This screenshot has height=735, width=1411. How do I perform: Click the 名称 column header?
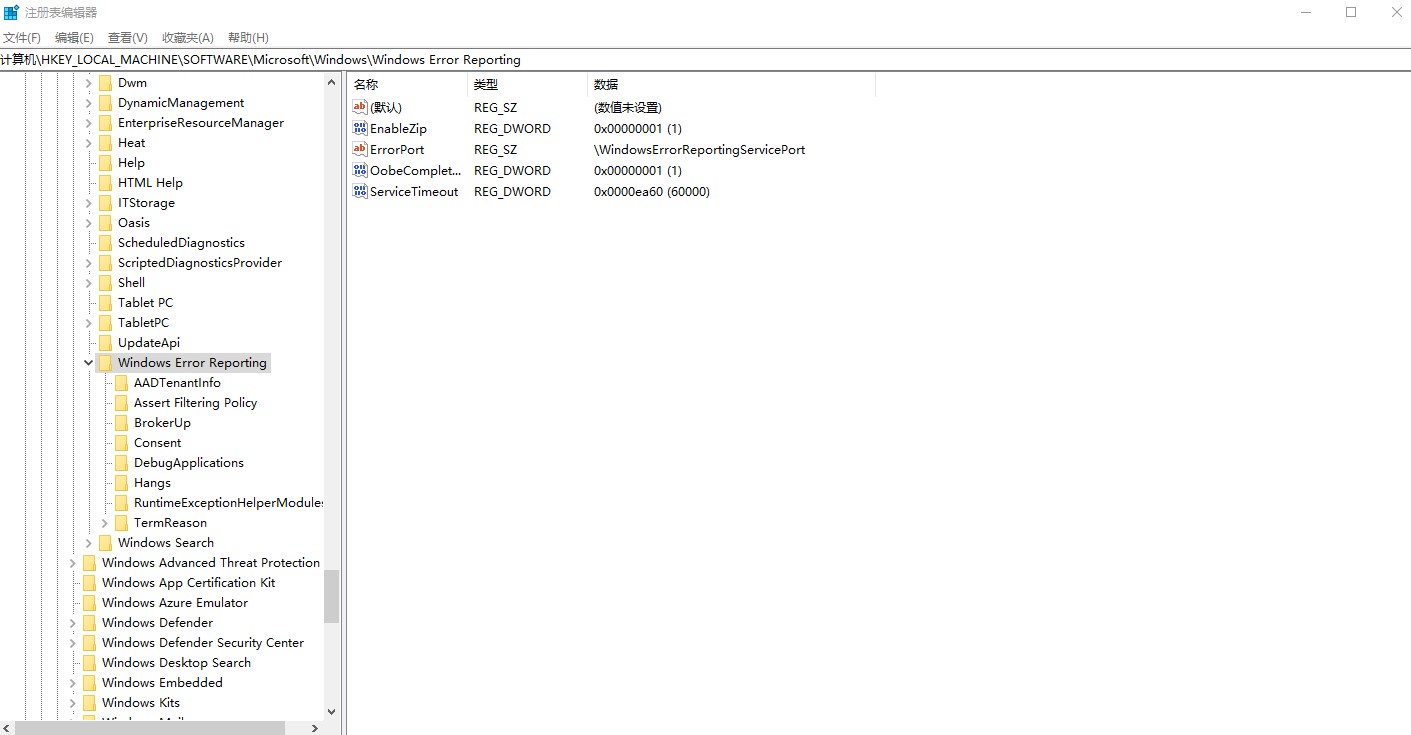pos(405,84)
